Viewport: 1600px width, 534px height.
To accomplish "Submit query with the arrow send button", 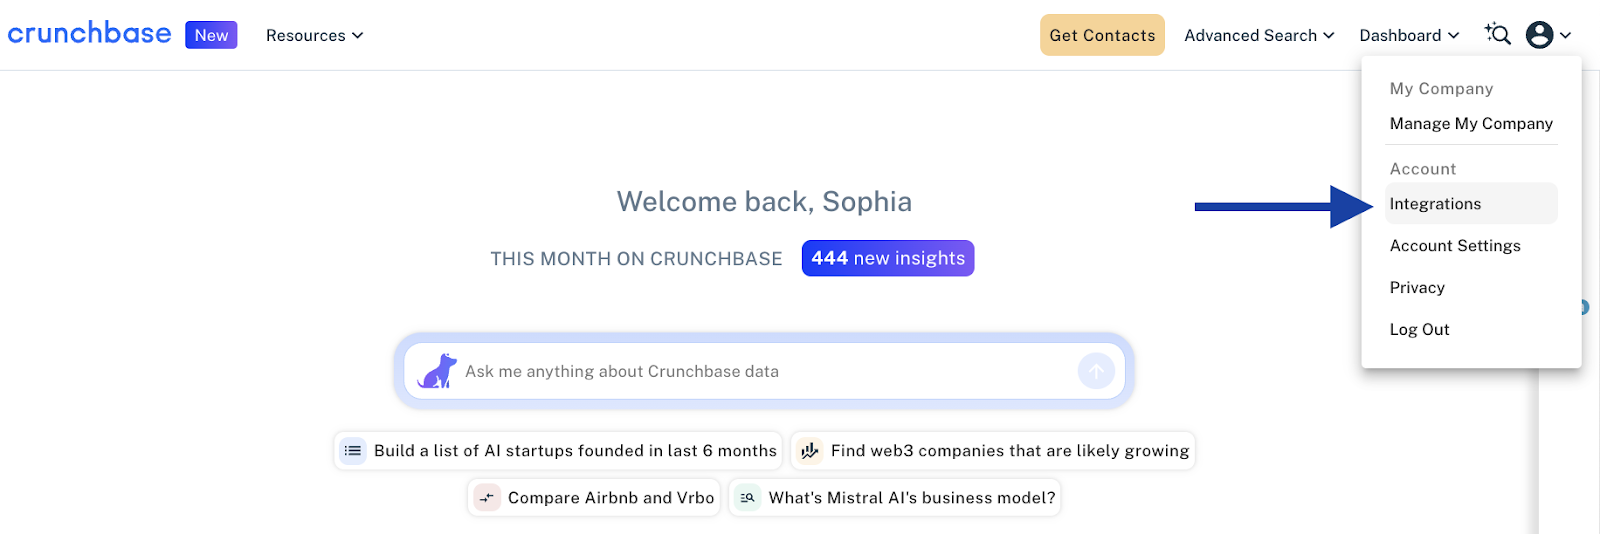I will 1096,371.
